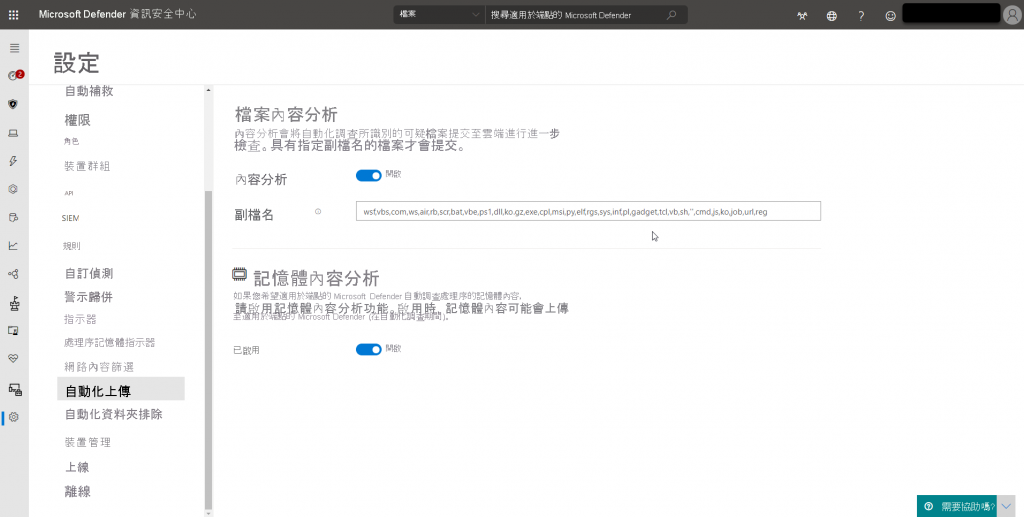Click the Microsoft Defender 資訊安全中心 title

point(118,14)
